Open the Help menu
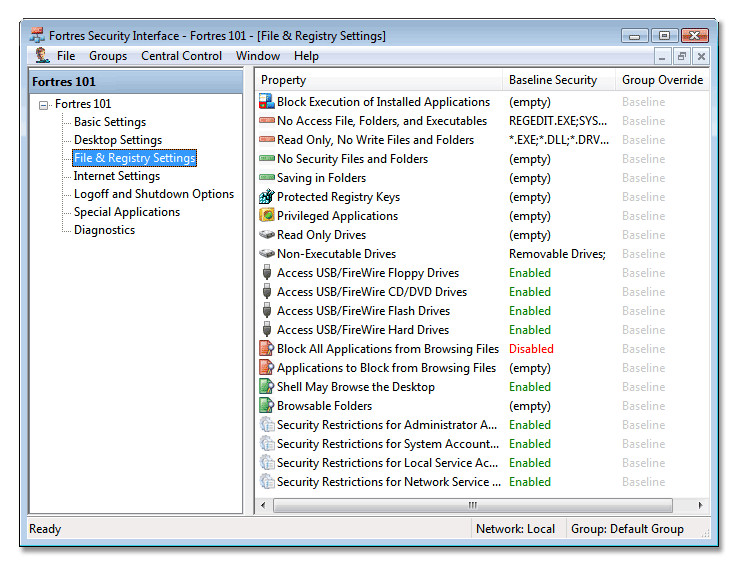Image resolution: width=744 pixels, height=574 pixels. coord(306,56)
